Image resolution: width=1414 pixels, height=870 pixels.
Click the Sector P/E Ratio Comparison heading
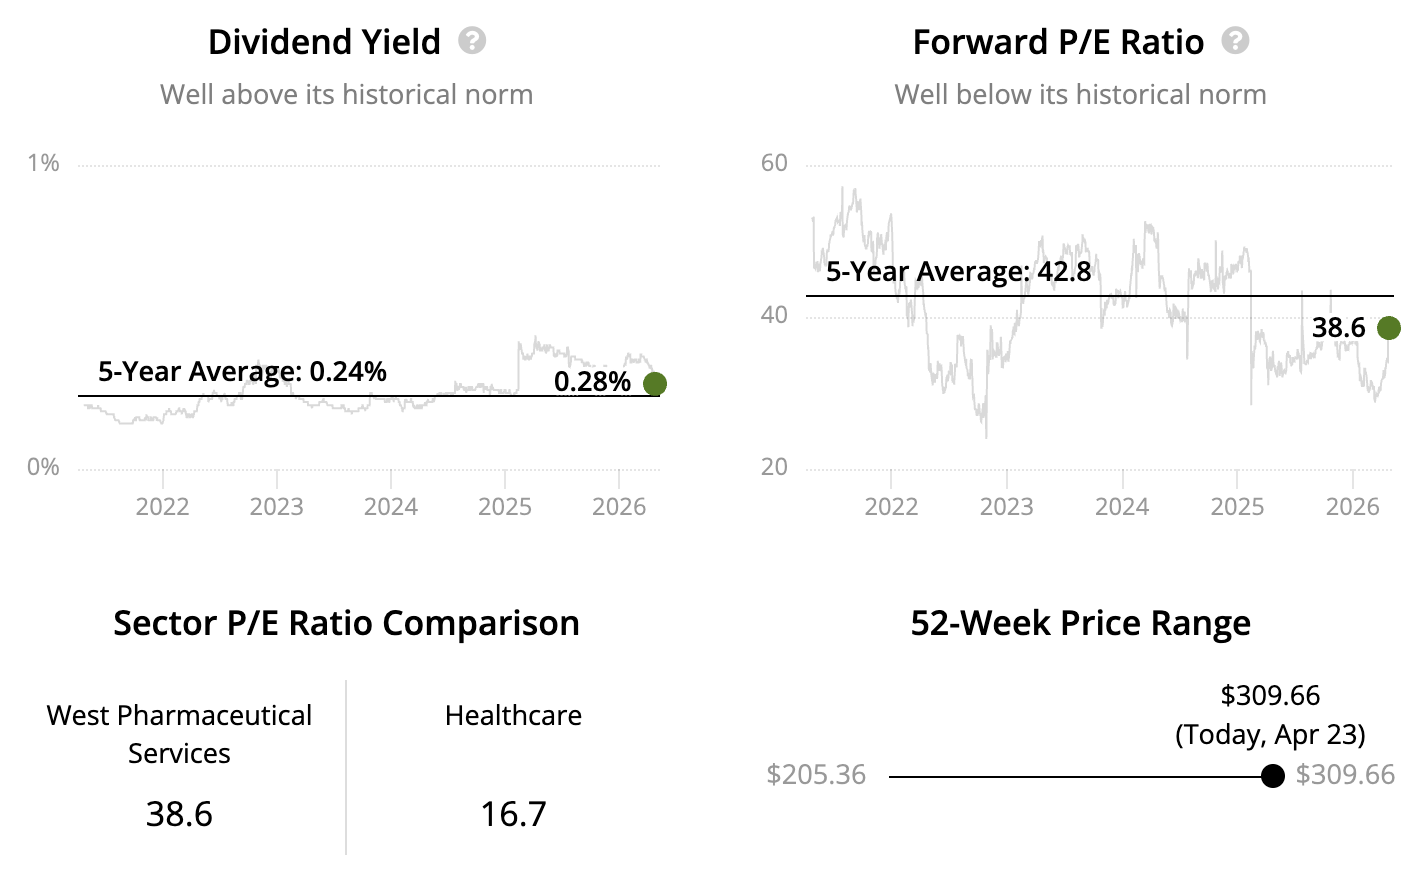pyautogui.click(x=346, y=623)
